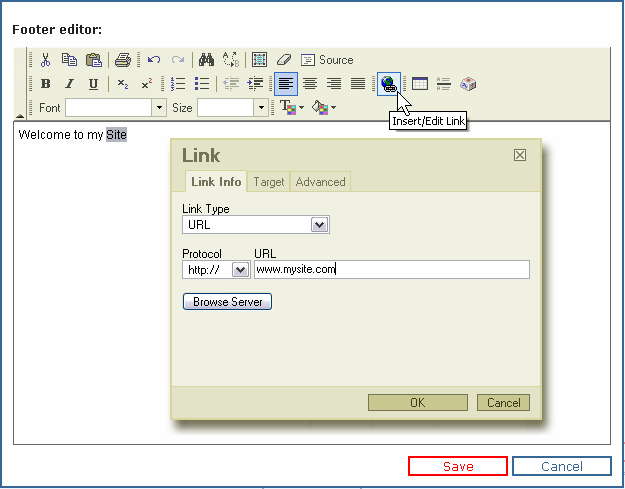
Task: Undo the last action
Action: 154,60
